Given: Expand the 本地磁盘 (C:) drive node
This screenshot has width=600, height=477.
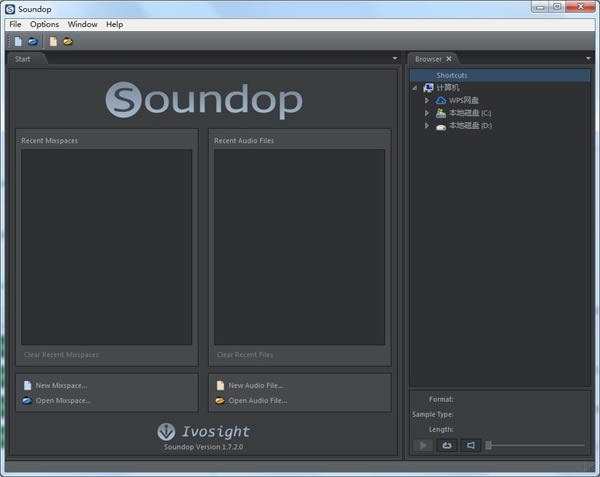Looking at the screenshot, I should [427, 113].
